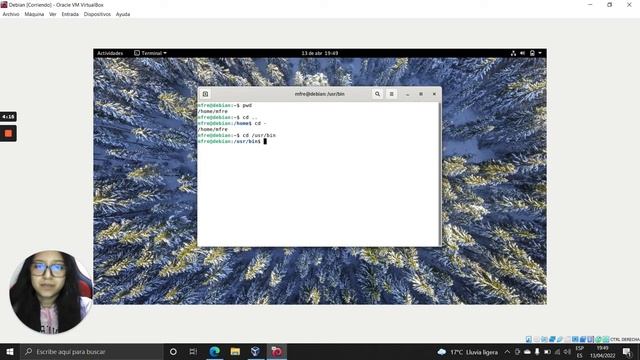The height and width of the screenshot is (360, 640).
Task: Open Task View on the taskbar
Action: pos(193,351)
